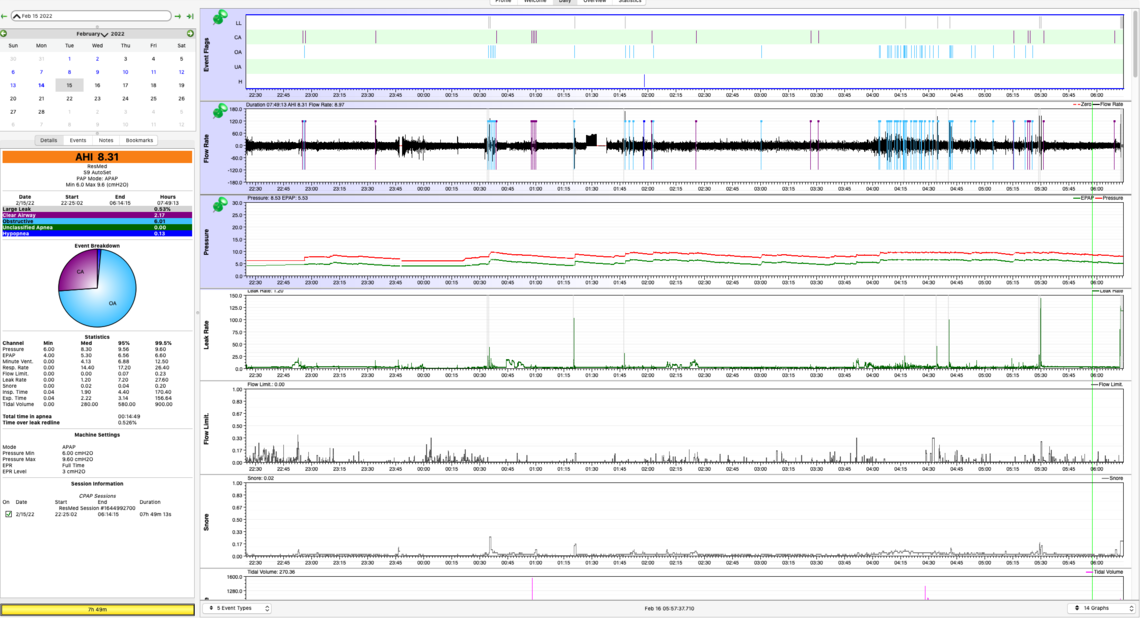This screenshot has height=619, width=1140.
Task: Click the Tidal Volume statistics row label
Action: tap(18, 404)
